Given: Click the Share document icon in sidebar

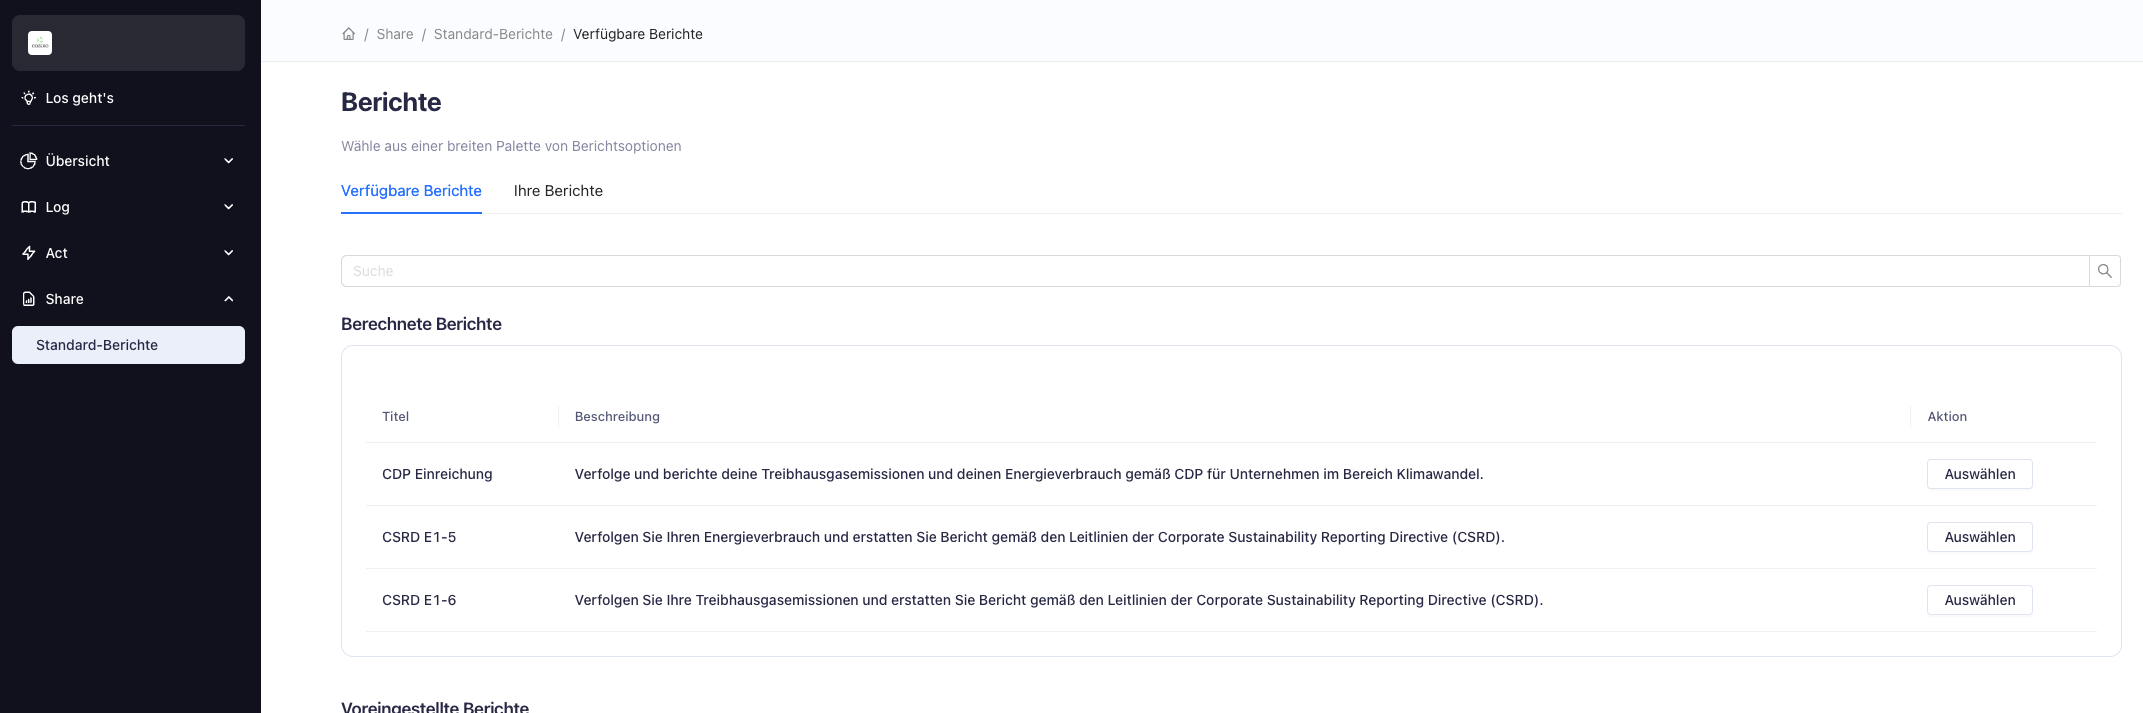Looking at the screenshot, I should [29, 299].
